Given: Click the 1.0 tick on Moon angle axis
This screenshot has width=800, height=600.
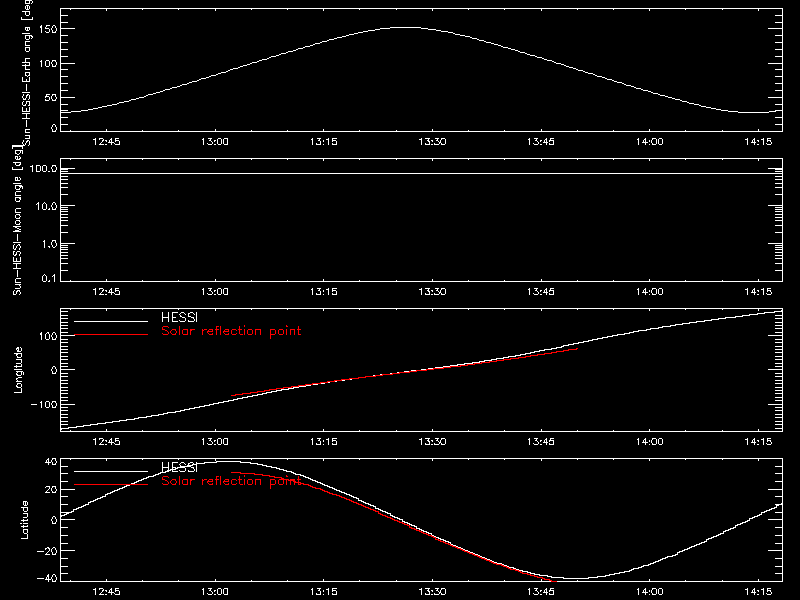Looking at the screenshot, I should (x=49, y=244).
